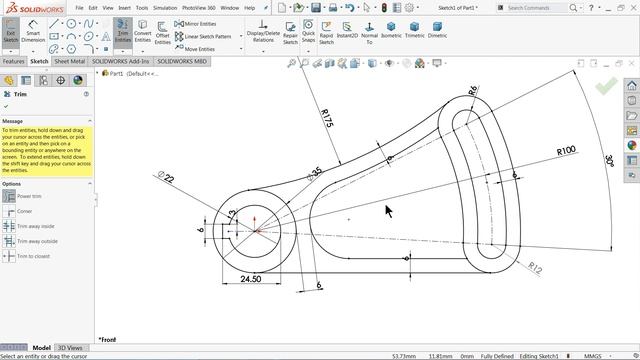Image resolution: width=640 pixels, height=360 pixels.
Task: Select Power trim option
Action: [x=22, y=196]
